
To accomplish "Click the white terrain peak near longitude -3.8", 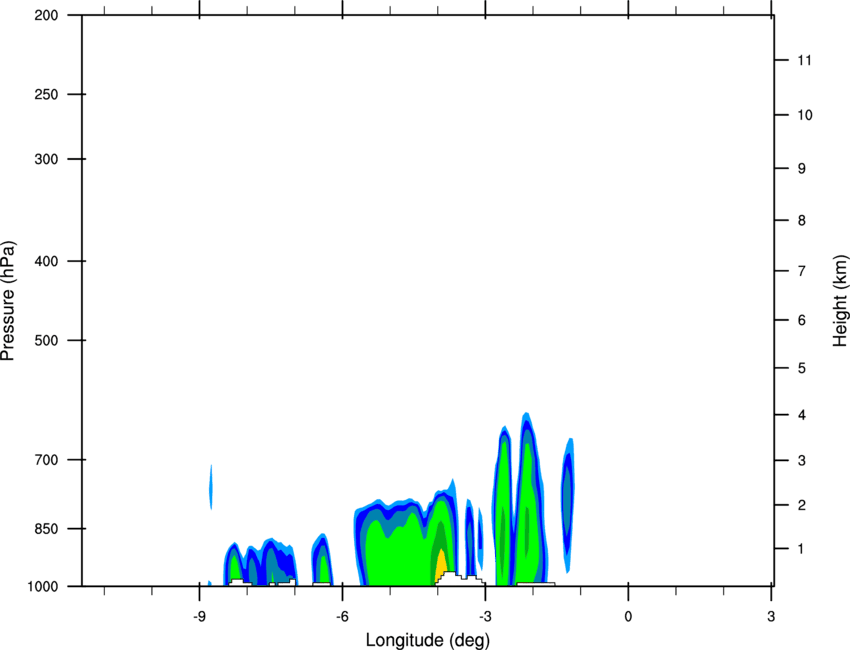I will (449, 578).
